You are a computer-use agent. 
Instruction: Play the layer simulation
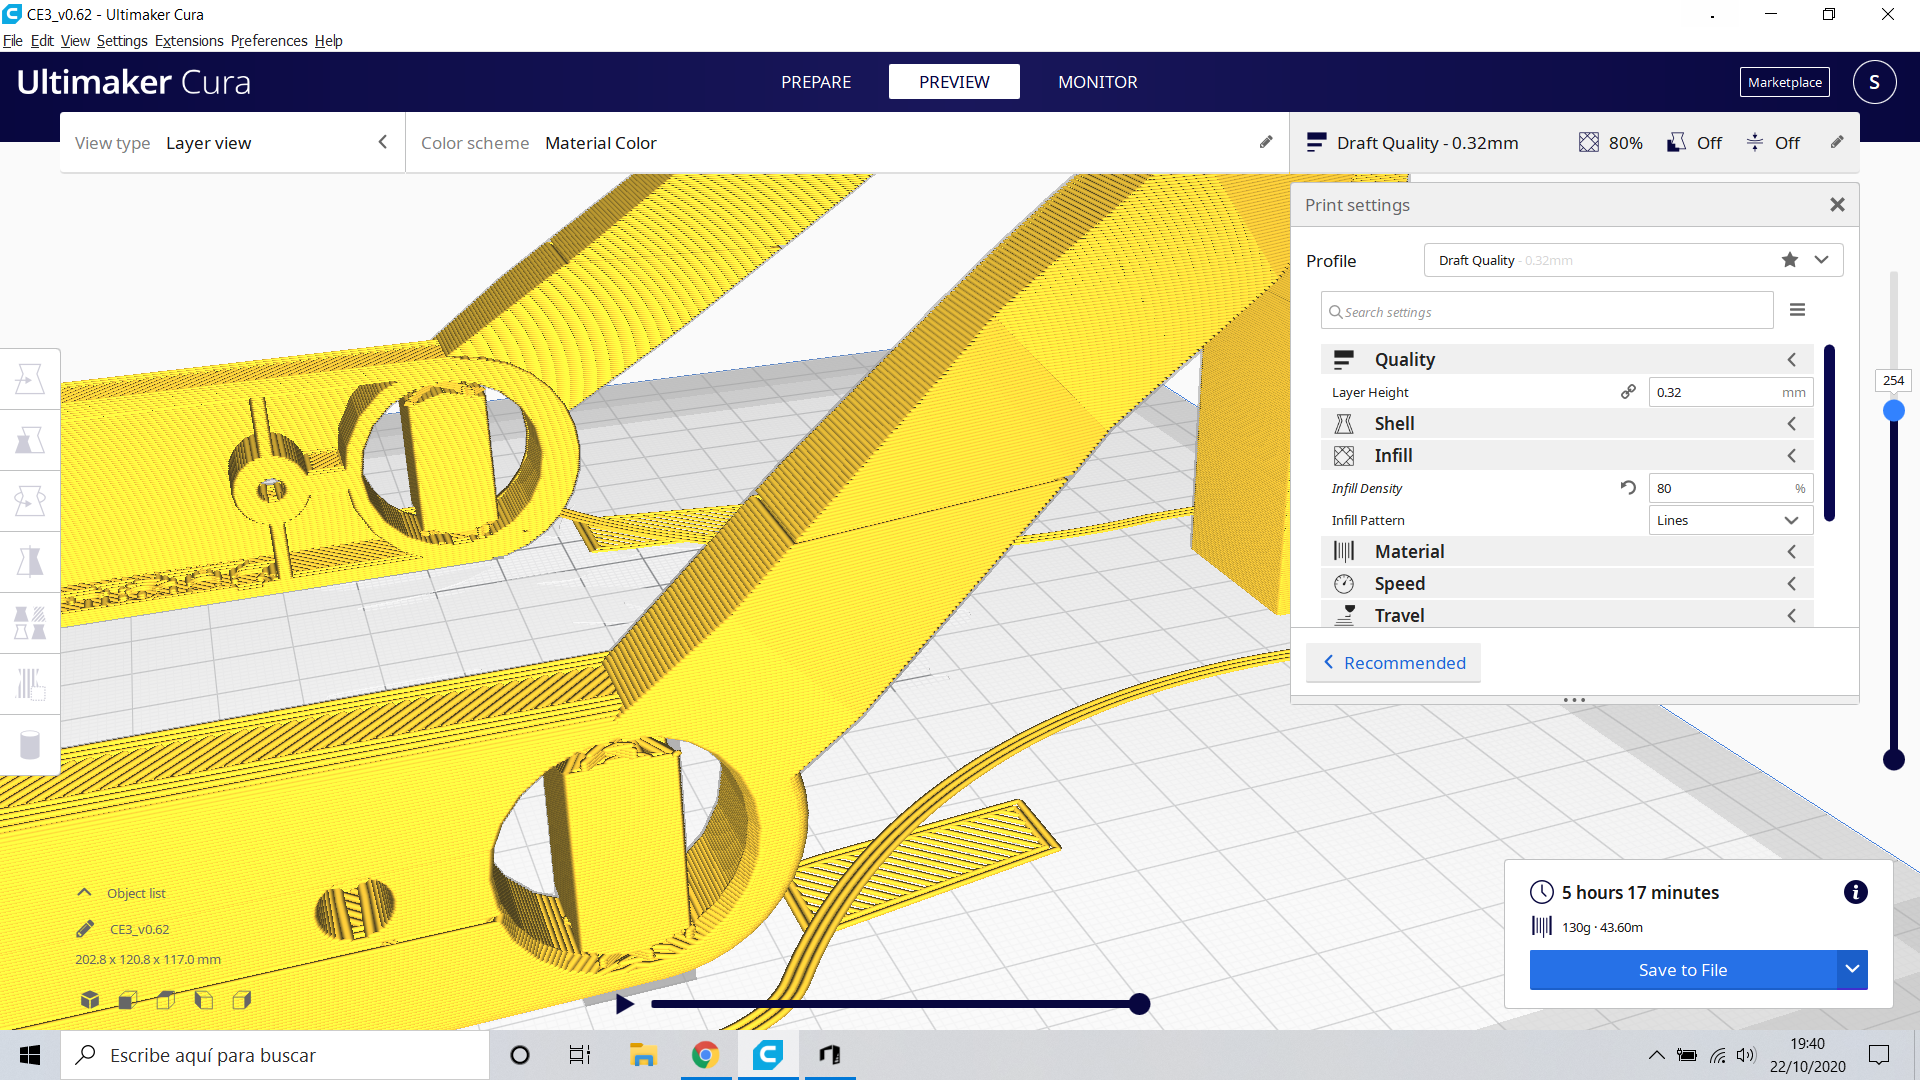click(x=625, y=1004)
